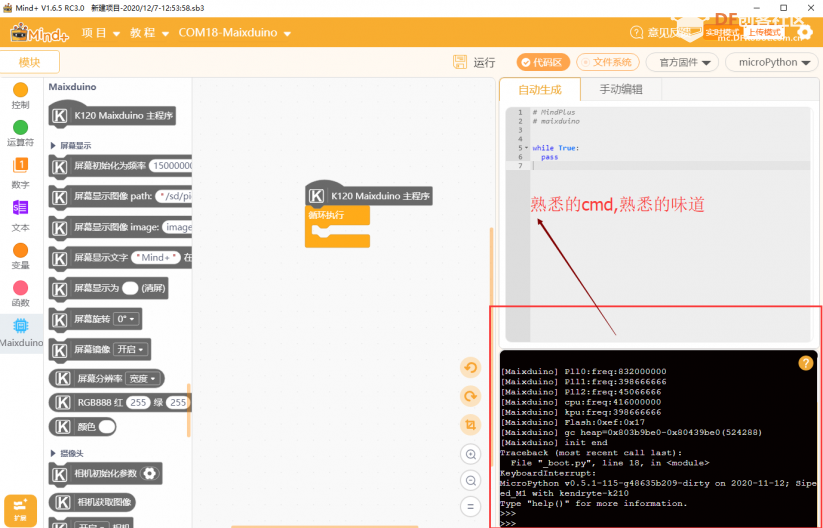Select 屏幕显示为 (清屏) block

click(108, 288)
